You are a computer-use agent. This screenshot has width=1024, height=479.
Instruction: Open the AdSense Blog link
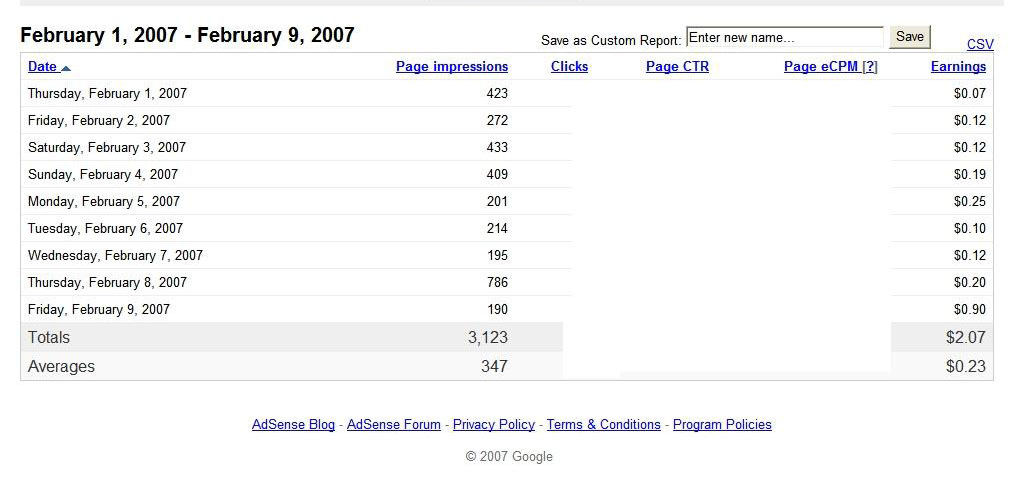[293, 425]
